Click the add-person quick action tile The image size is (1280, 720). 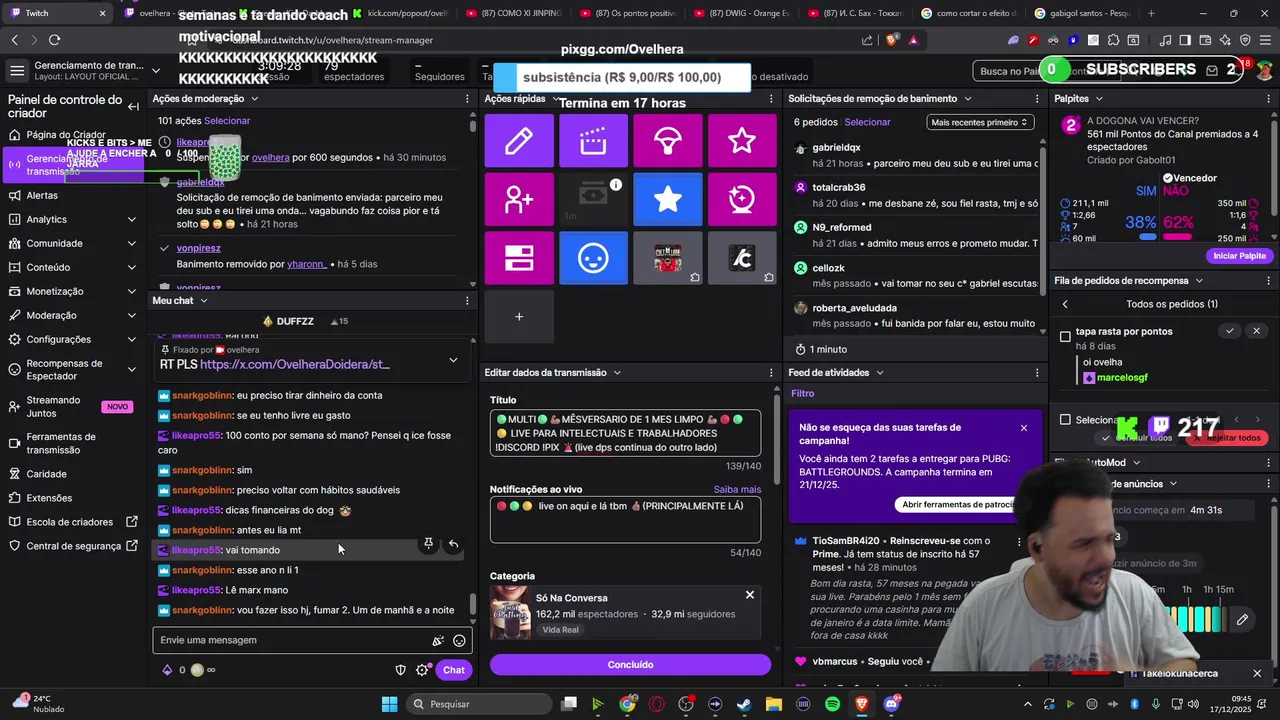click(519, 199)
